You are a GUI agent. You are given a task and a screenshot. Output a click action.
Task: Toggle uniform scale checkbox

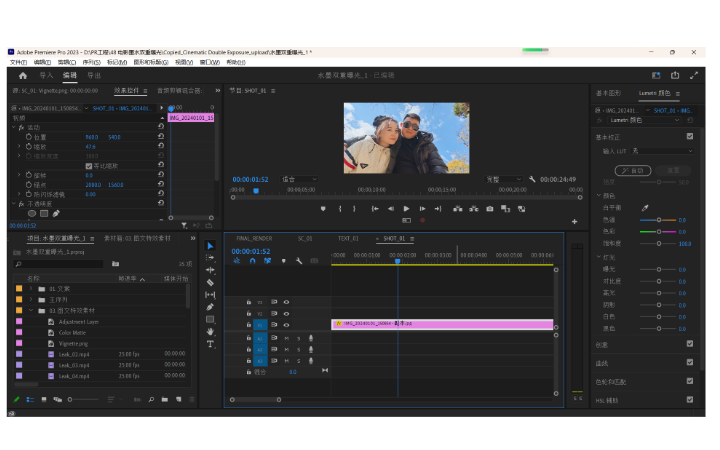click(89, 166)
